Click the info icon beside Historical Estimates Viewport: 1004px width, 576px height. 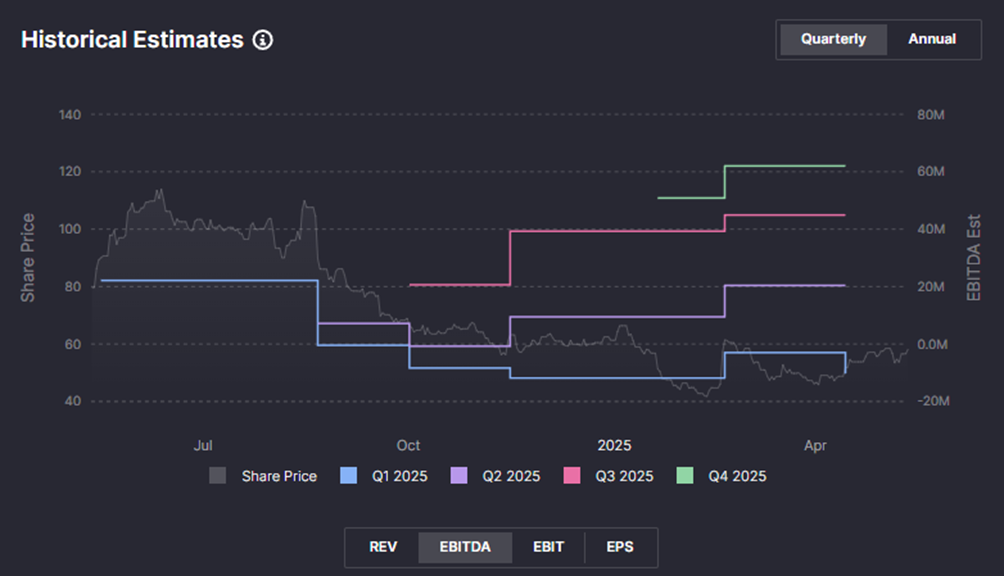point(263,40)
